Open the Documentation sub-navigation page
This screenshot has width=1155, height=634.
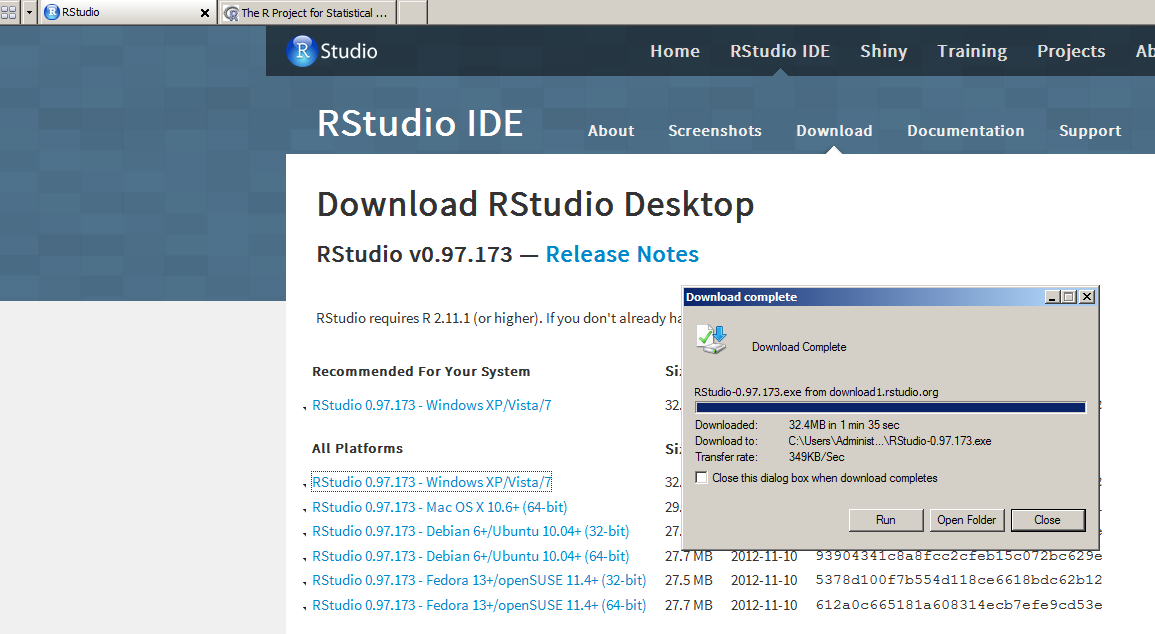click(966, 130)
